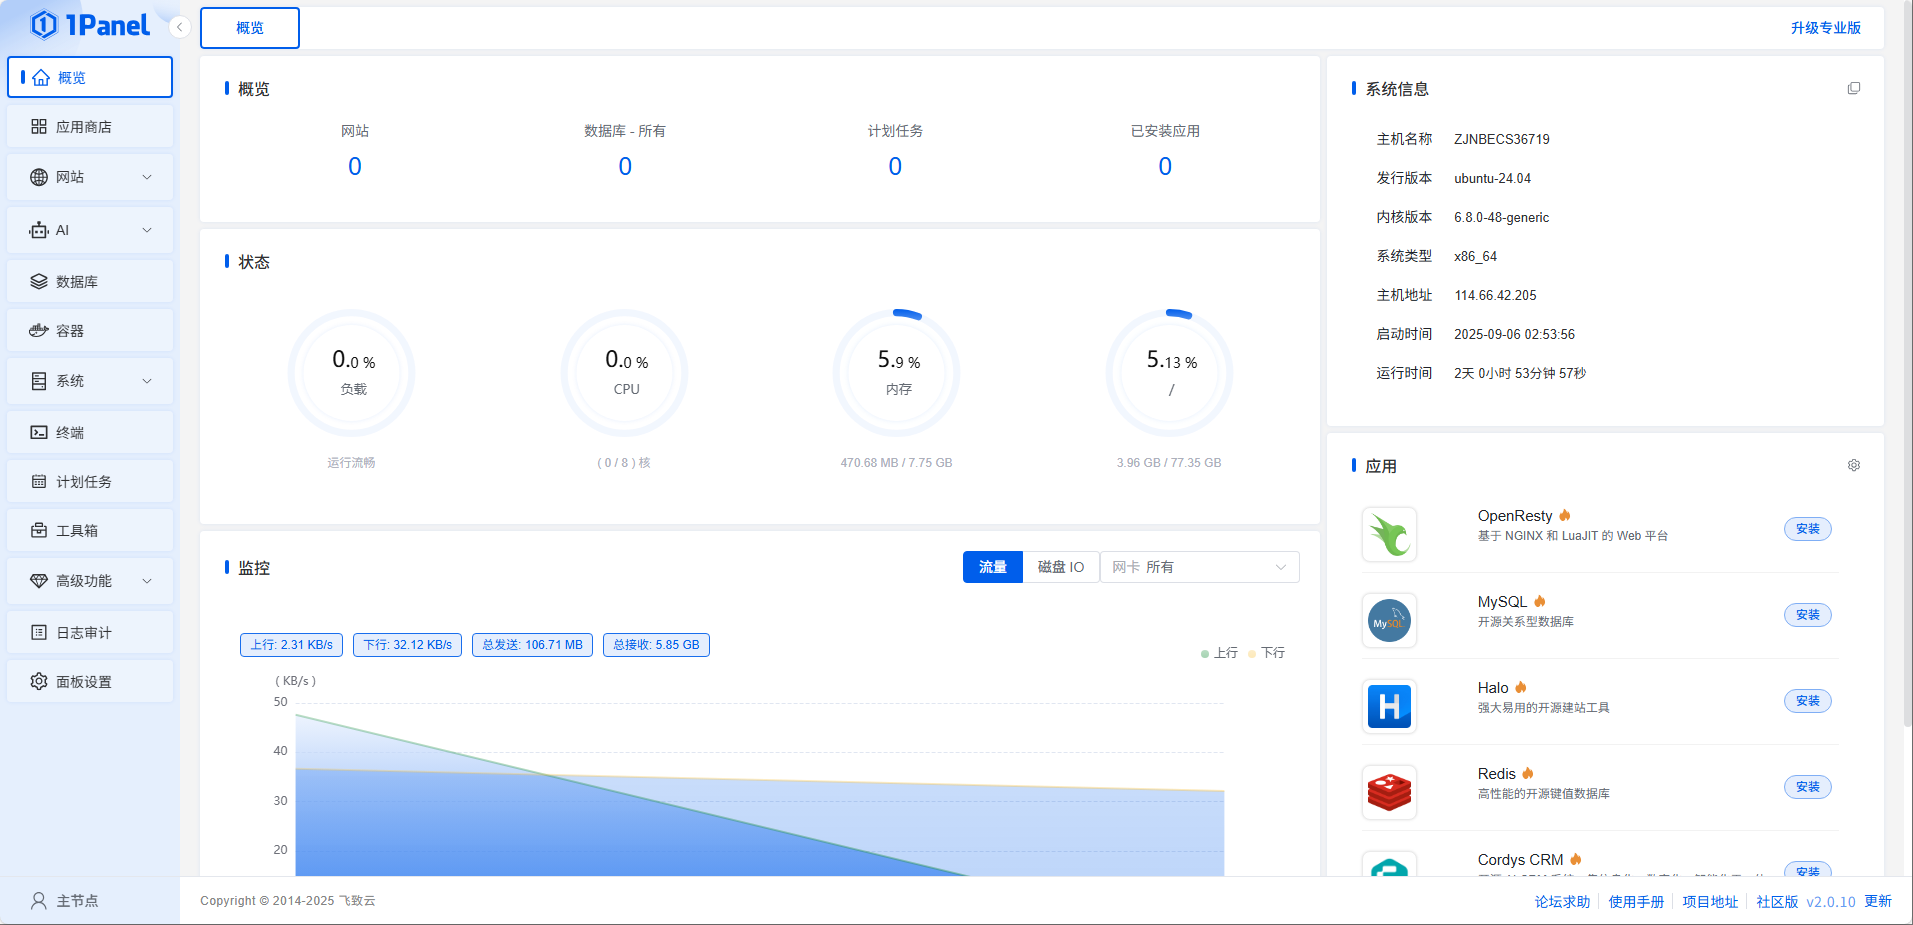Click the Redis app icon
This screenshot has height=925, width=1913.
click(x=1389, y=792)
